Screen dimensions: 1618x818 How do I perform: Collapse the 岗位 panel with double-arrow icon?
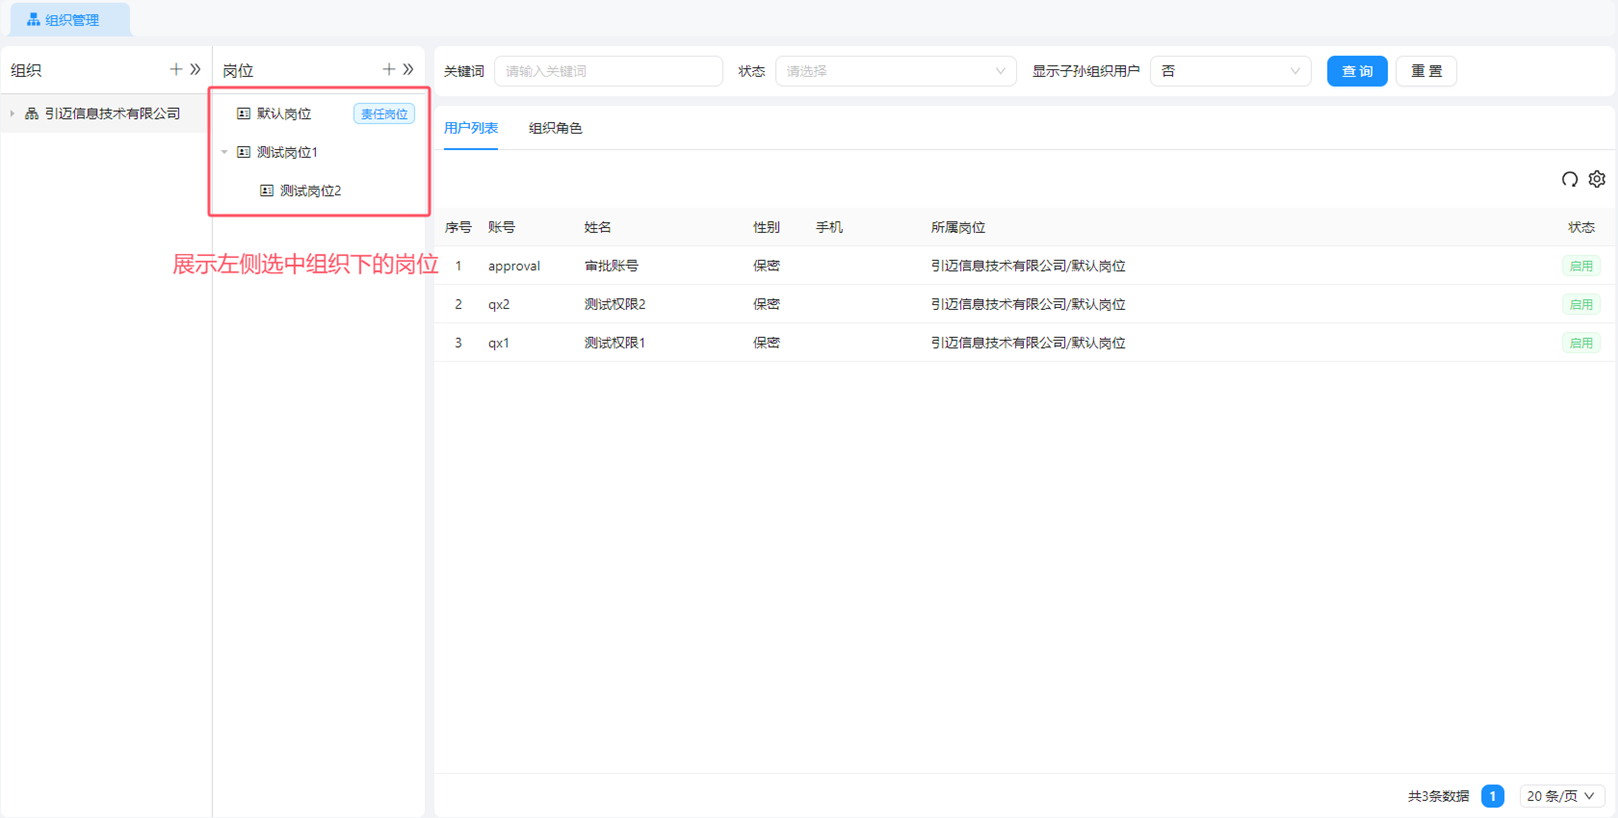(408, 69)
